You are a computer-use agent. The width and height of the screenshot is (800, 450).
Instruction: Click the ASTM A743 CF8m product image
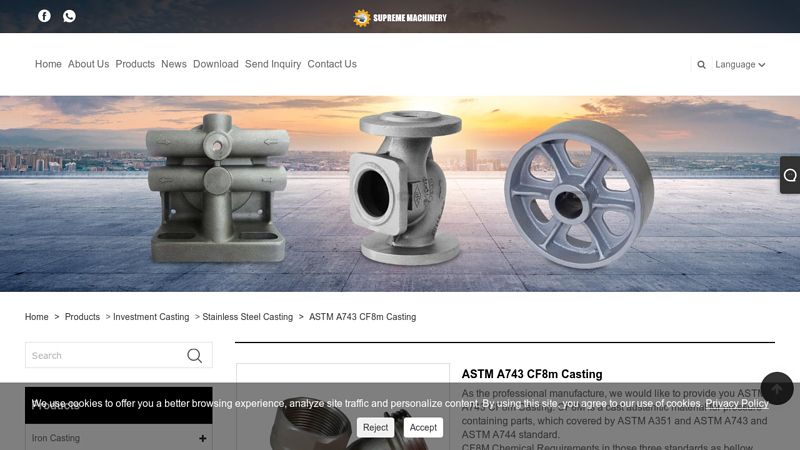point(343,407)
